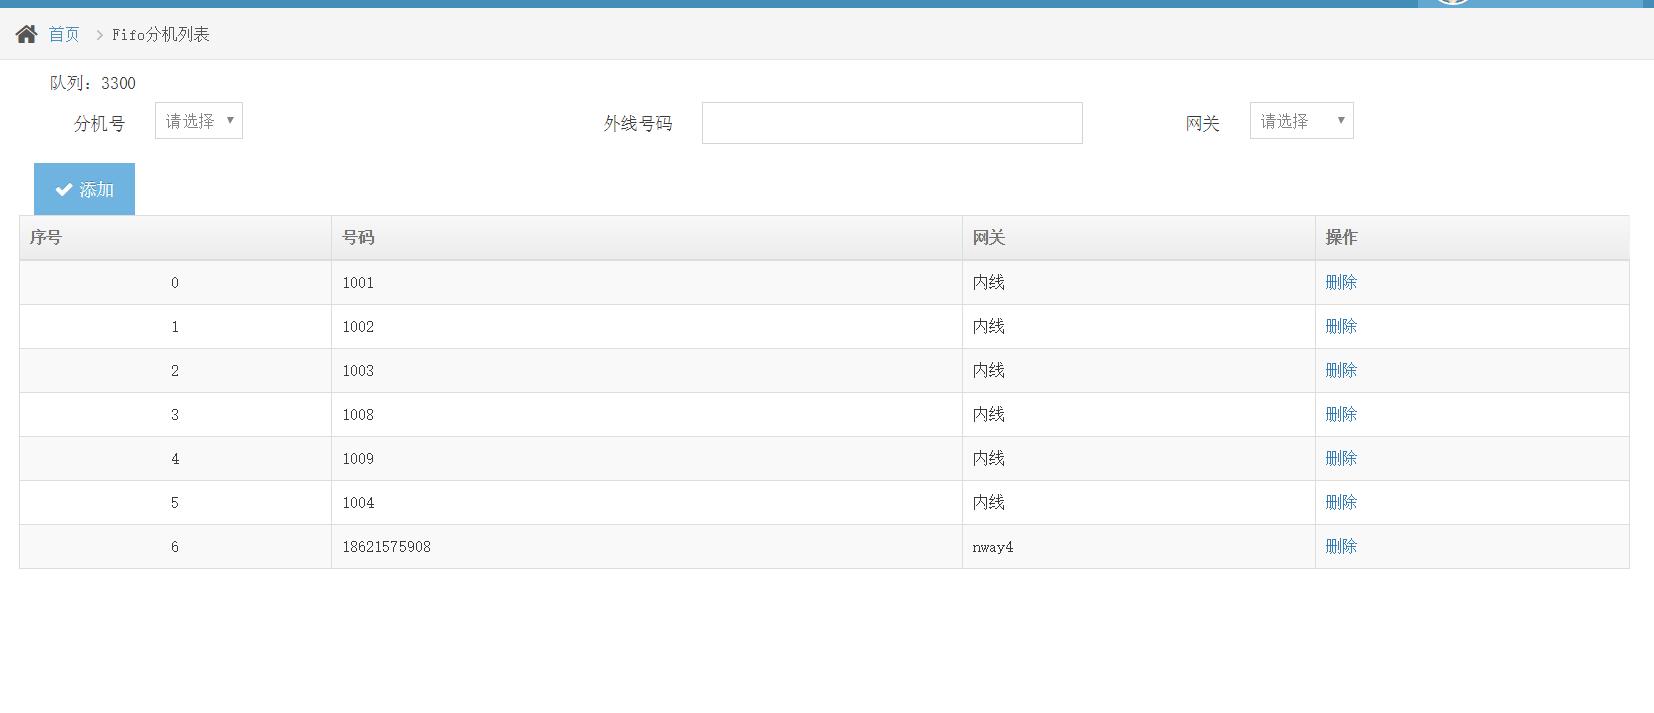Remove extension 1004 via 删除
The width and height of the screenshot is (1654, 713).
[x=1340, y=502]
